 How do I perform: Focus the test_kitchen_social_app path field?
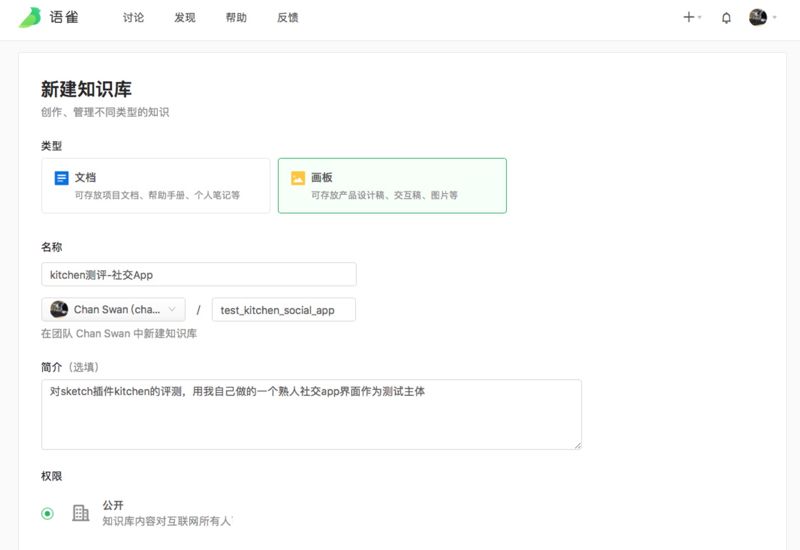click(x=284, y=310)
